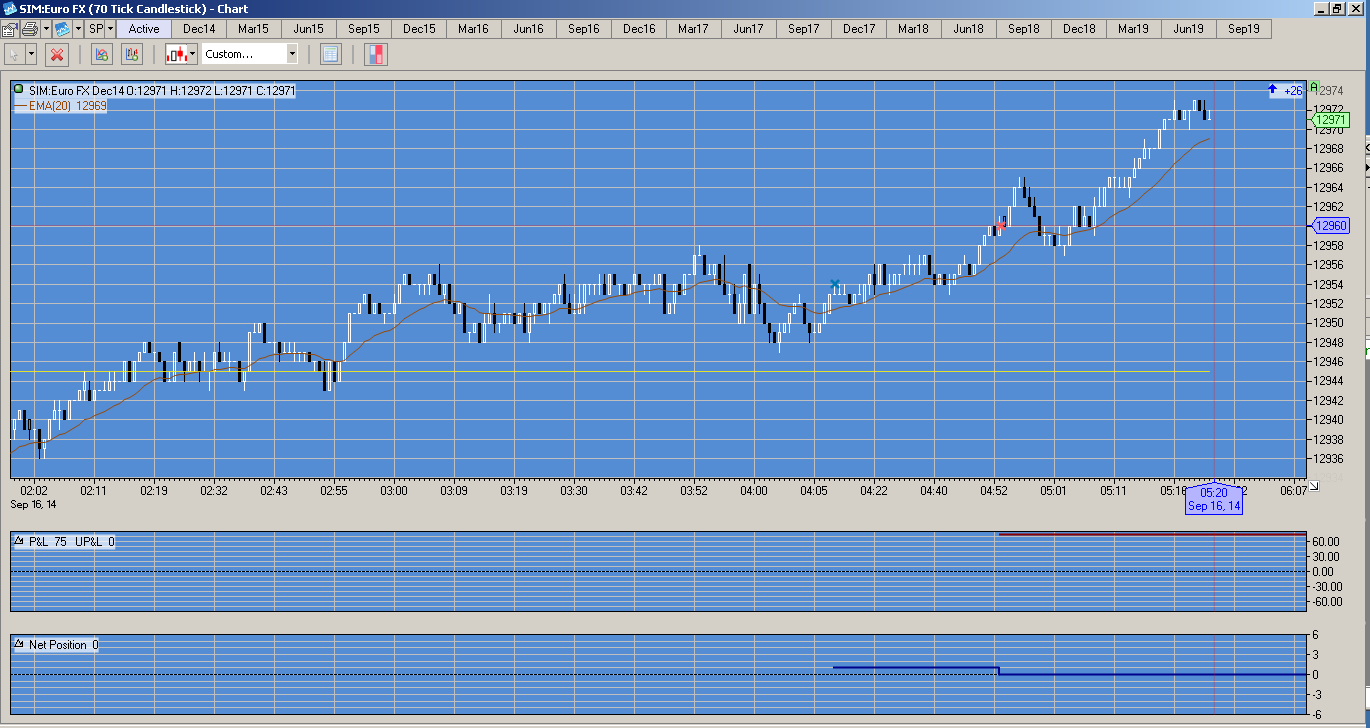Choose the Mar19 contract tab
Viewport: 1370px width, 728px height.
pyautogui.click(x=1134, y=28)
